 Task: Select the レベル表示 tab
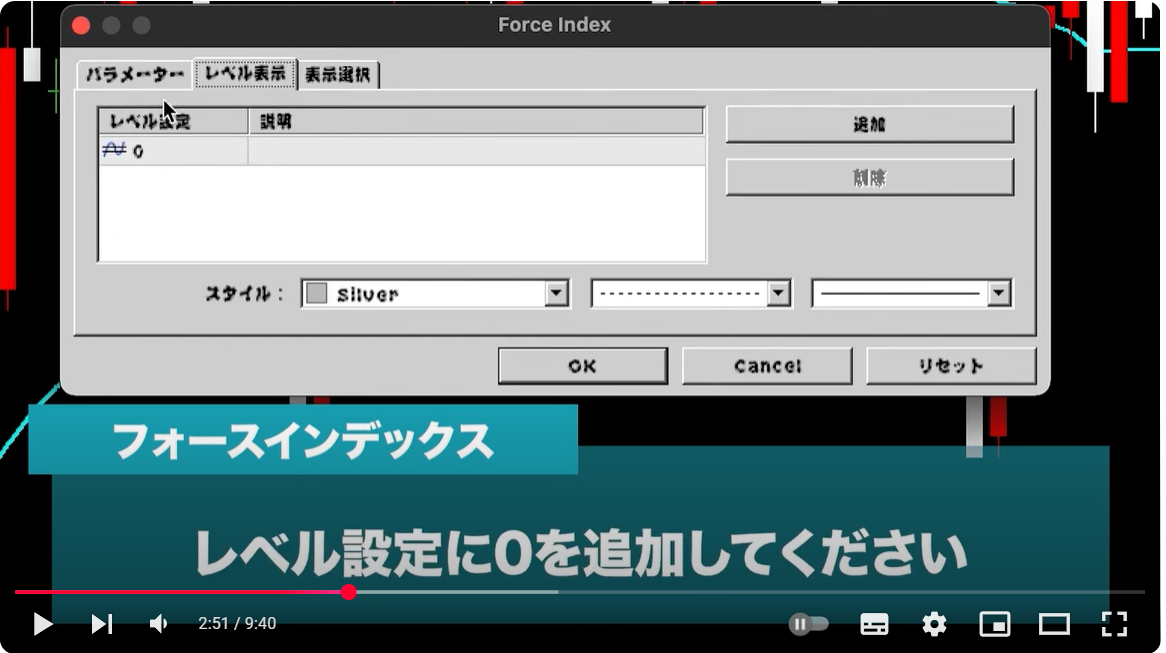(245, 74)
